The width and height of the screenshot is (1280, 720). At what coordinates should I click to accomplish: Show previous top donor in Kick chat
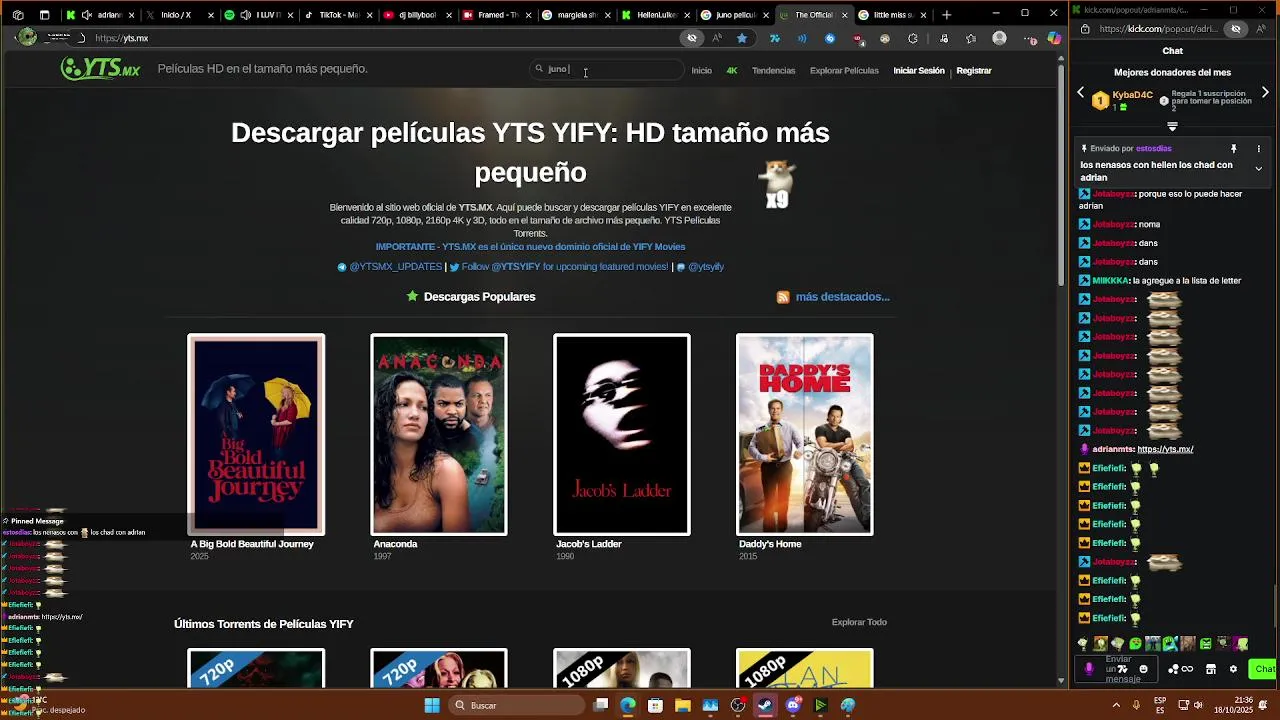point(1080,93)
